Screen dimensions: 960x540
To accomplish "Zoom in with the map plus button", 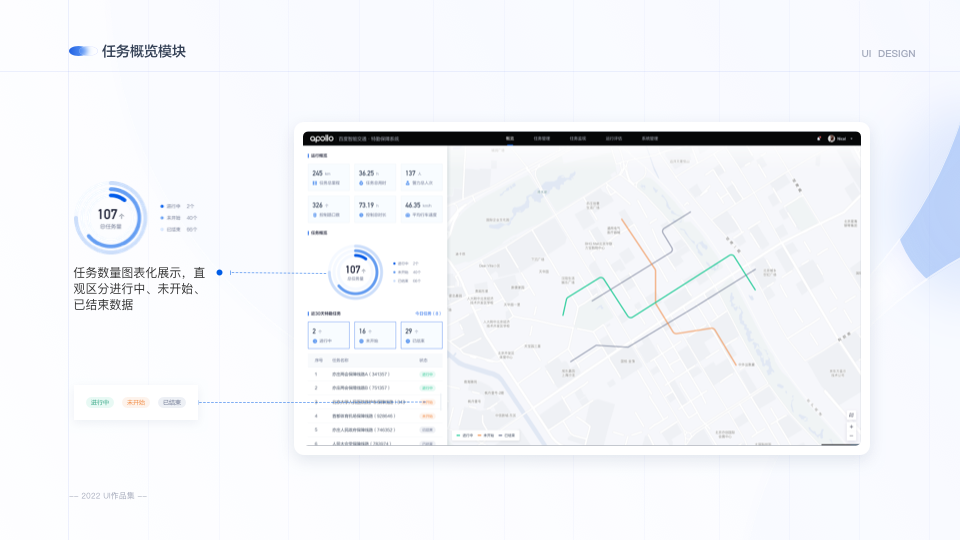I will point(851,427).
